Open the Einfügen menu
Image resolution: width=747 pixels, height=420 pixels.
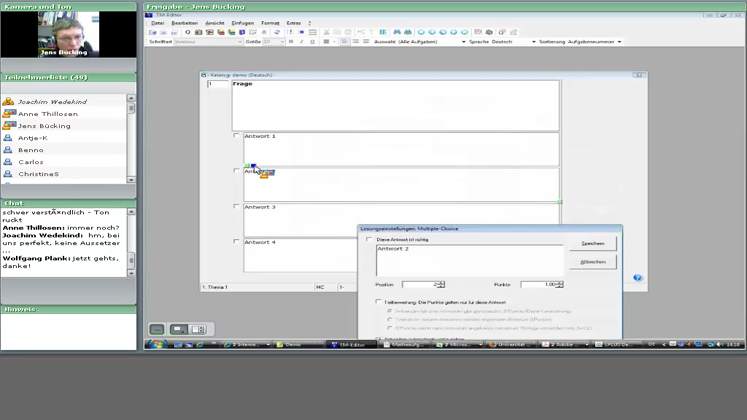click(242, 23)
